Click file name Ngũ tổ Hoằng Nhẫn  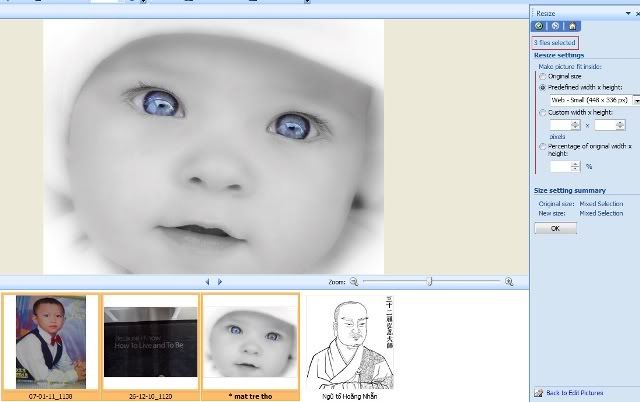(x=350, y=396)
